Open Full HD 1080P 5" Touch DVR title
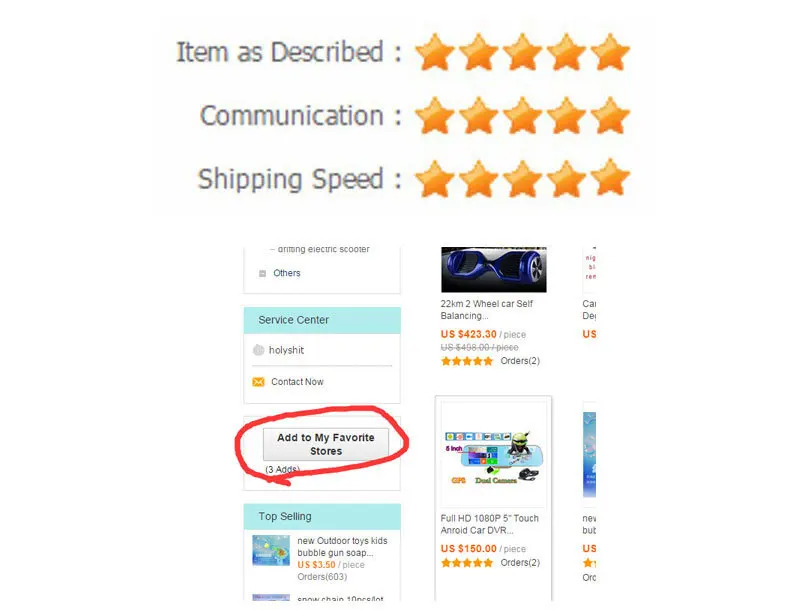This screenshot has width=800, height=613. click(489, 524)
